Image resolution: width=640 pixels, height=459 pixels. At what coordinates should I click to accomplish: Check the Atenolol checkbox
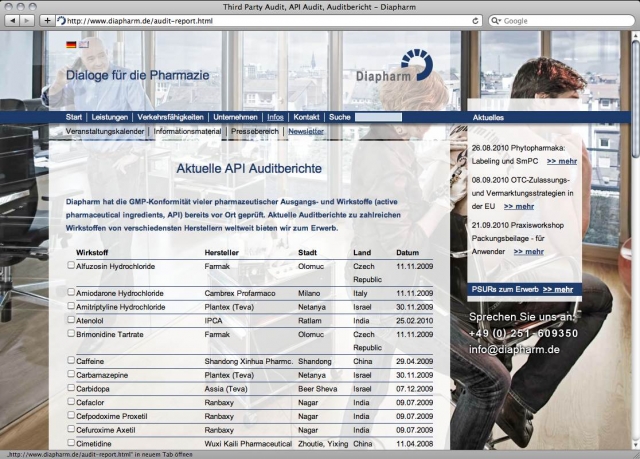[71, 320]
